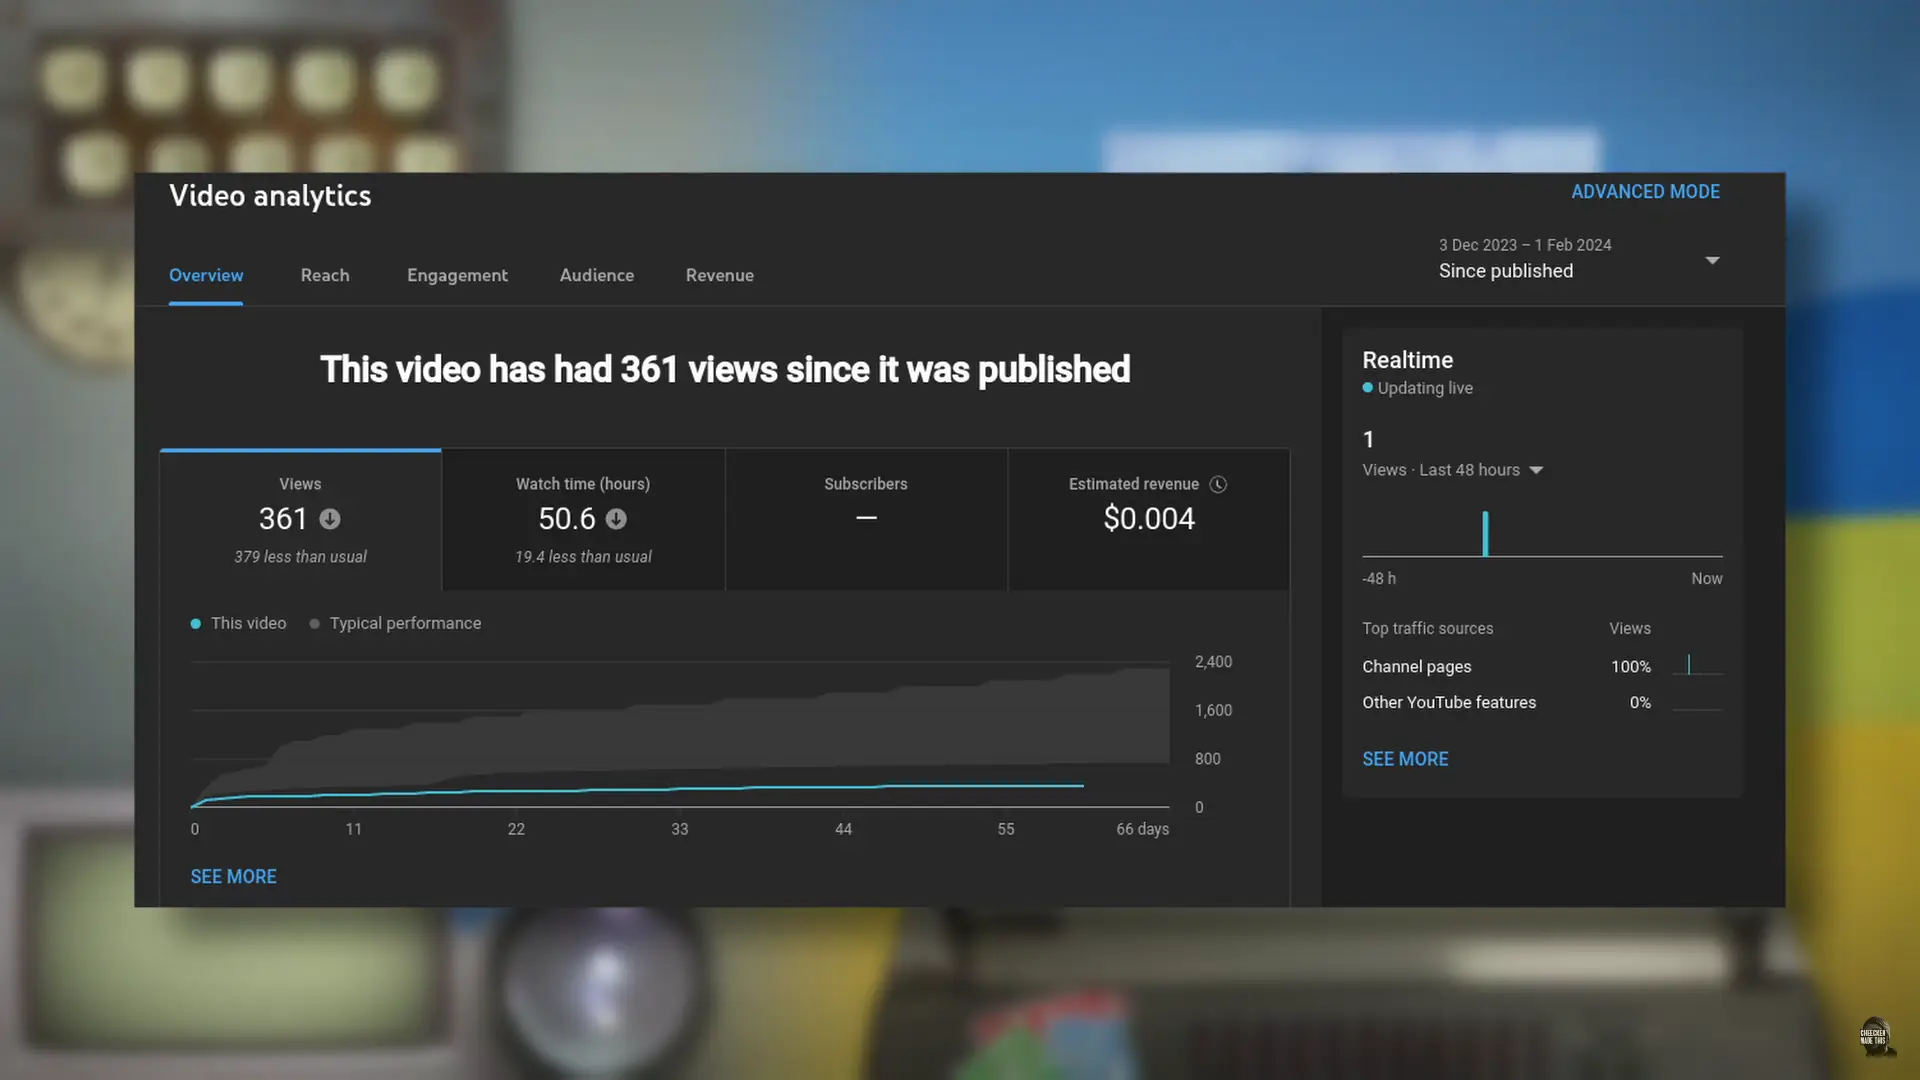Image resolution: width=1920 pixels, height=1080 pixels.
Task: Click the ADVANCED MODE link
Action: [x=1645, y=191]
